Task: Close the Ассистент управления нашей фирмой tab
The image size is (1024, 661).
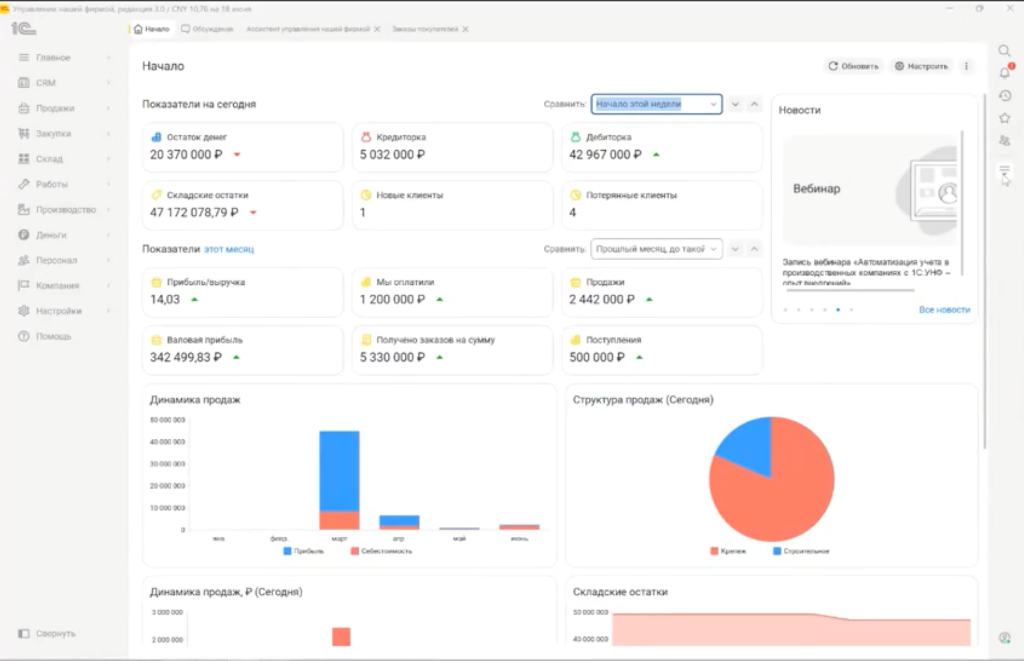Action: coord(377,29)
